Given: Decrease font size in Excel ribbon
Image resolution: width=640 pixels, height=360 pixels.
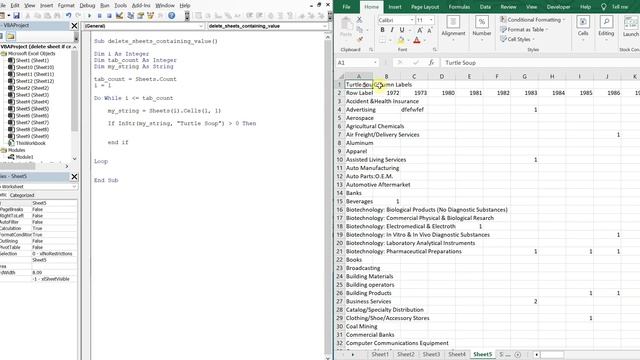Looking at the screenshot, I should tap(430, 30).
